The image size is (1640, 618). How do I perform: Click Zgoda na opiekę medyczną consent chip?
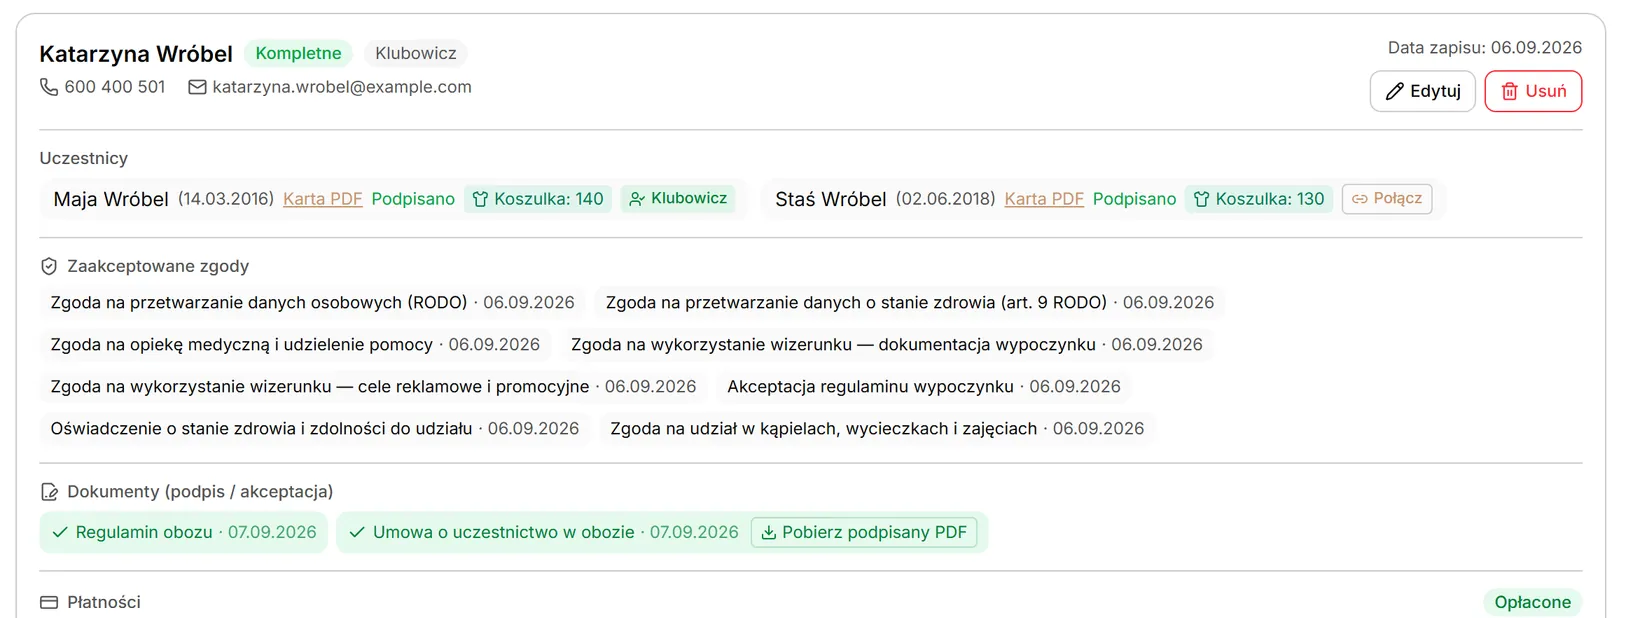click(295, 344)
